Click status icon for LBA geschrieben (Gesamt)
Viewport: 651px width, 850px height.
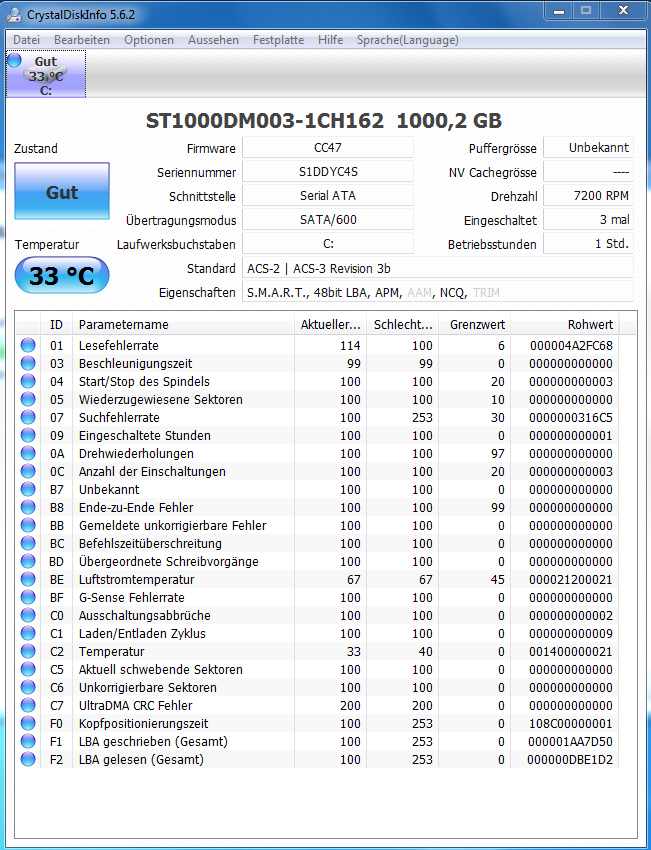click(x=28, y=741)
